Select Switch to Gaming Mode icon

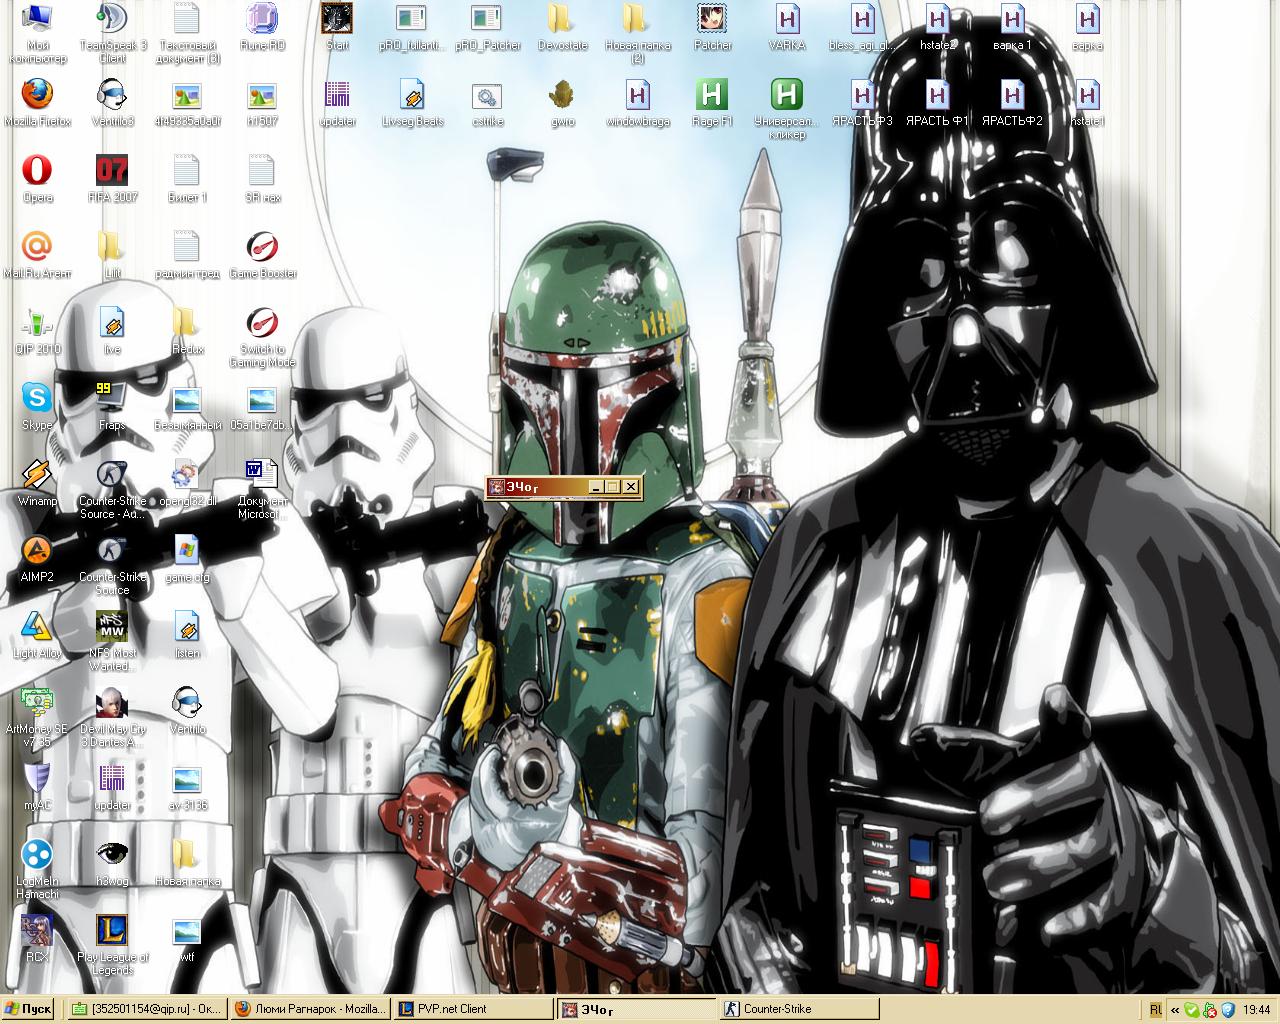point(262,337)
